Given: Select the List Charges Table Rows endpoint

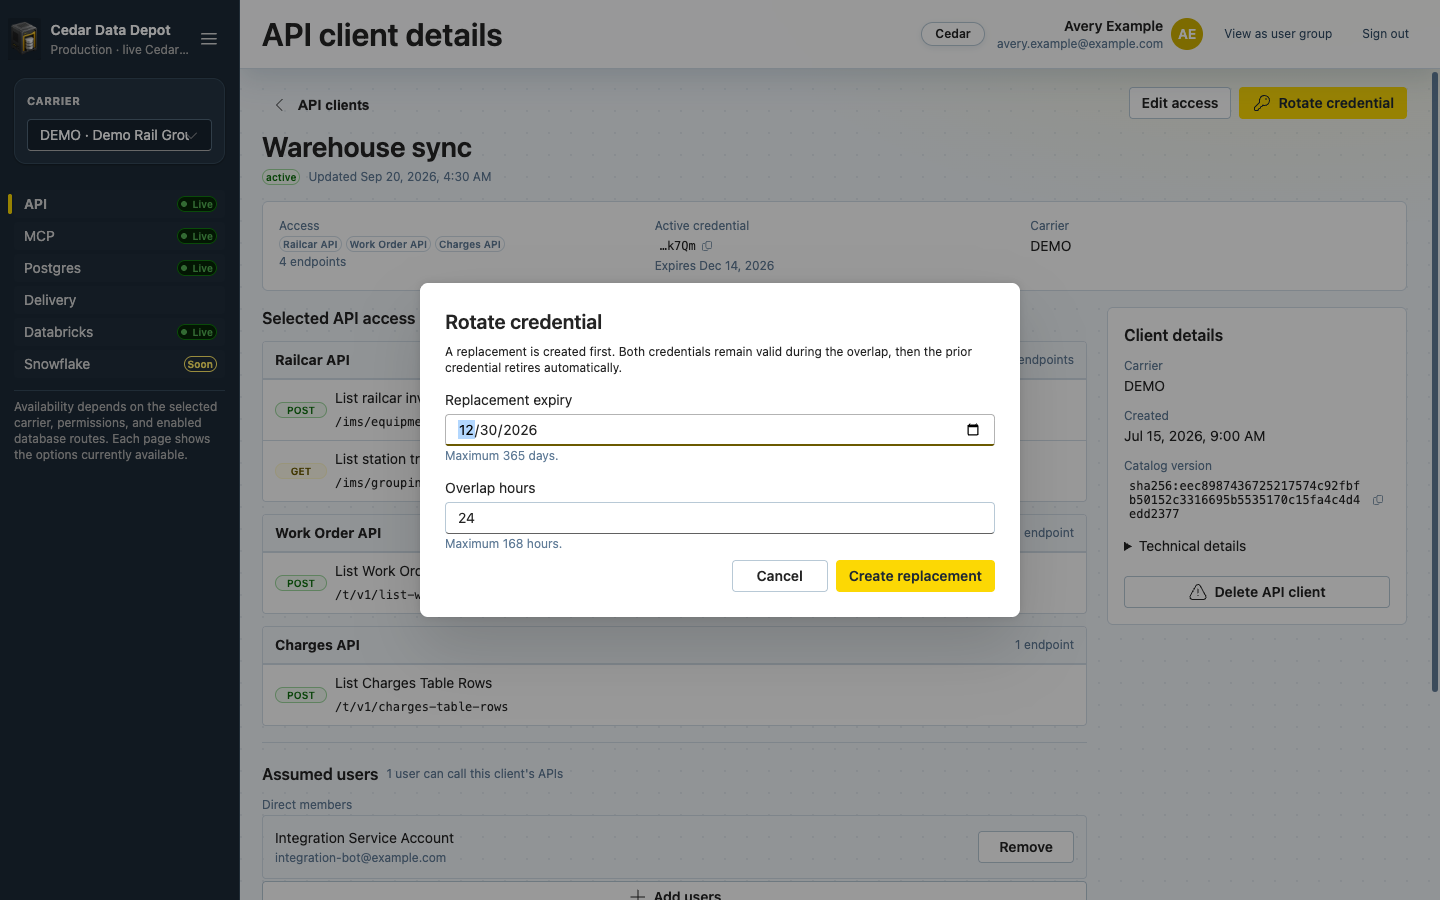Looking at the screenshot, I should click(x=674, y=695).
